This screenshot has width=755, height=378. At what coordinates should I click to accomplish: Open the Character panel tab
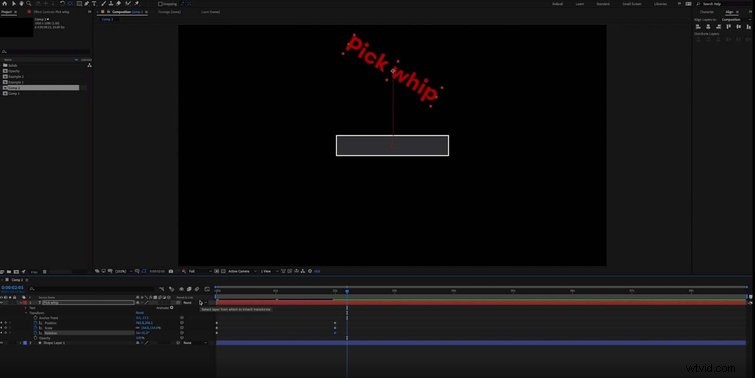pos(707,12)
